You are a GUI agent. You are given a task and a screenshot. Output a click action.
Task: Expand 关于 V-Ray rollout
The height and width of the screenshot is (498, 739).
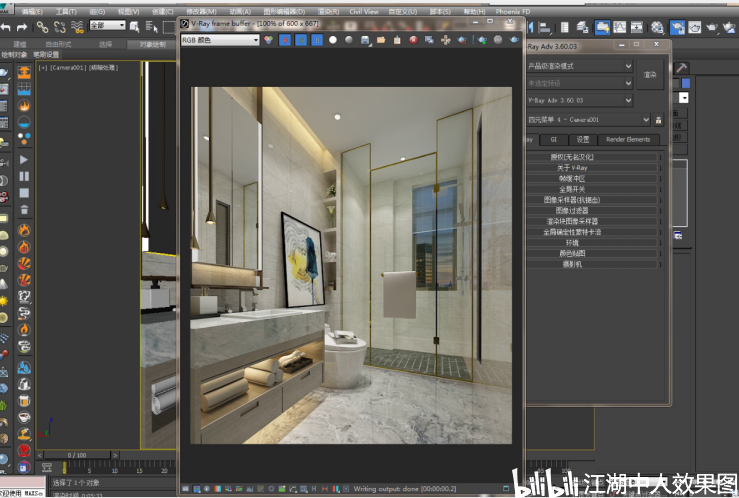592,168
